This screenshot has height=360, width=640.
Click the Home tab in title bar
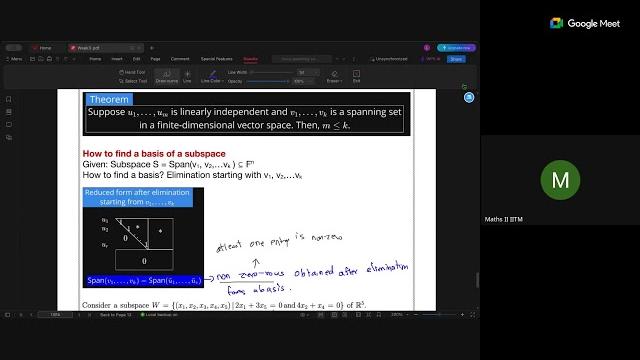42,48
